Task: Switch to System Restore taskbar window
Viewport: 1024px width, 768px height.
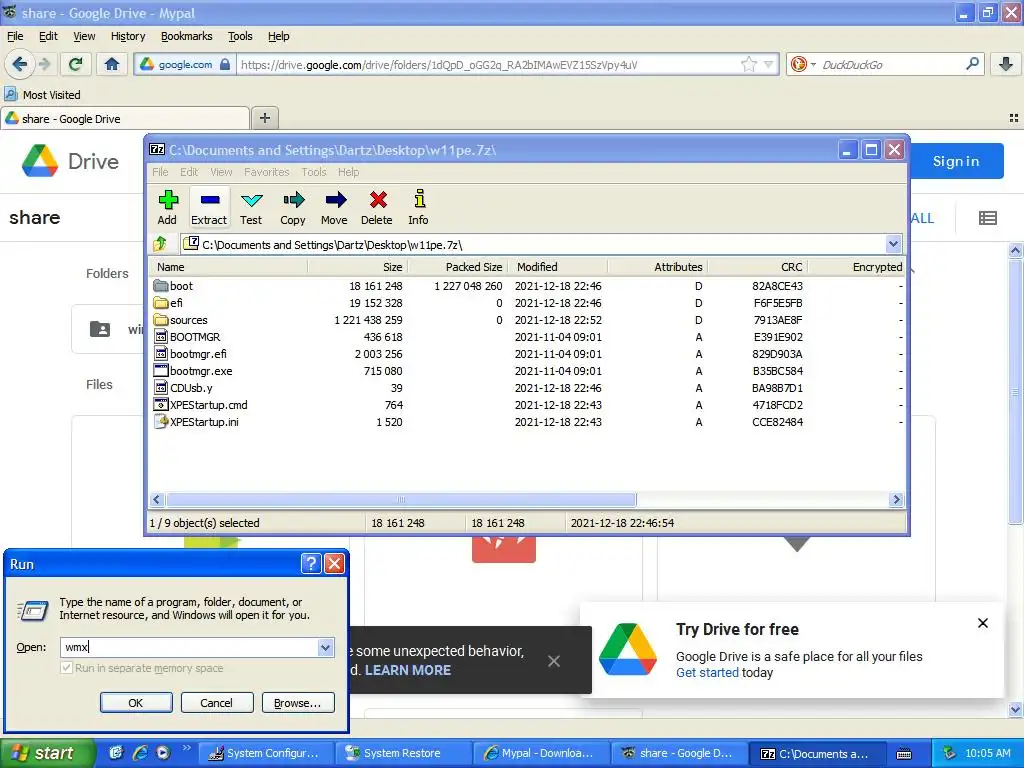Action: click(x=402, y=753)
